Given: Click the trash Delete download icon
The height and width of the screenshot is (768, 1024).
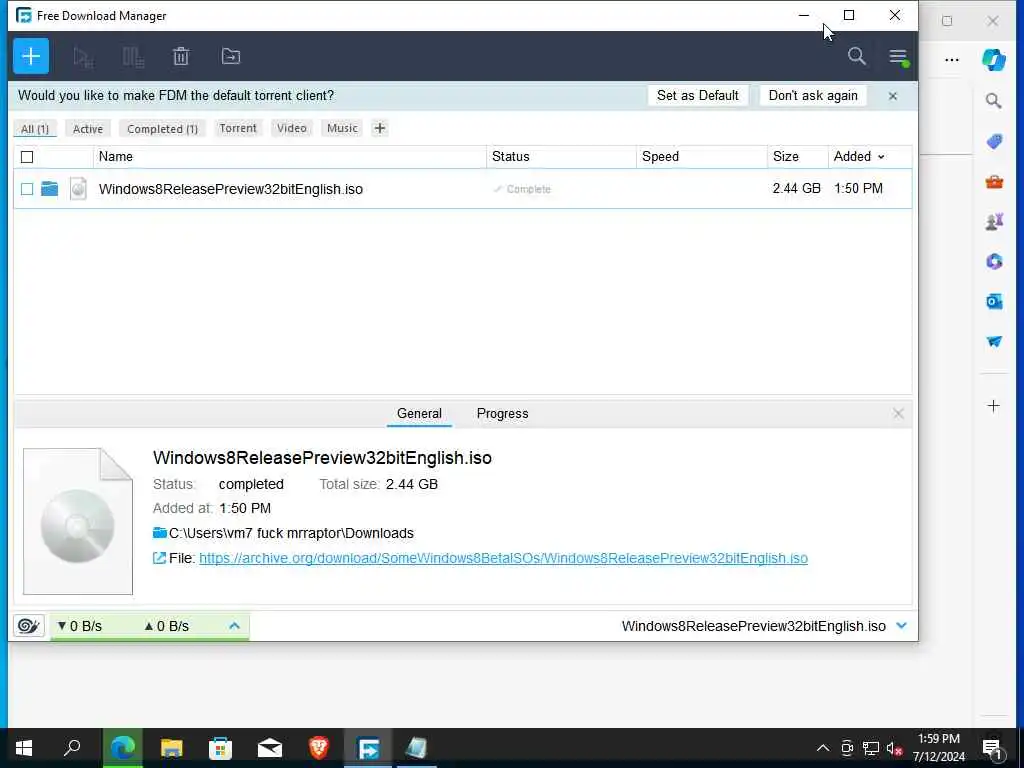Looking at the screenshot, I should point(181,57).
